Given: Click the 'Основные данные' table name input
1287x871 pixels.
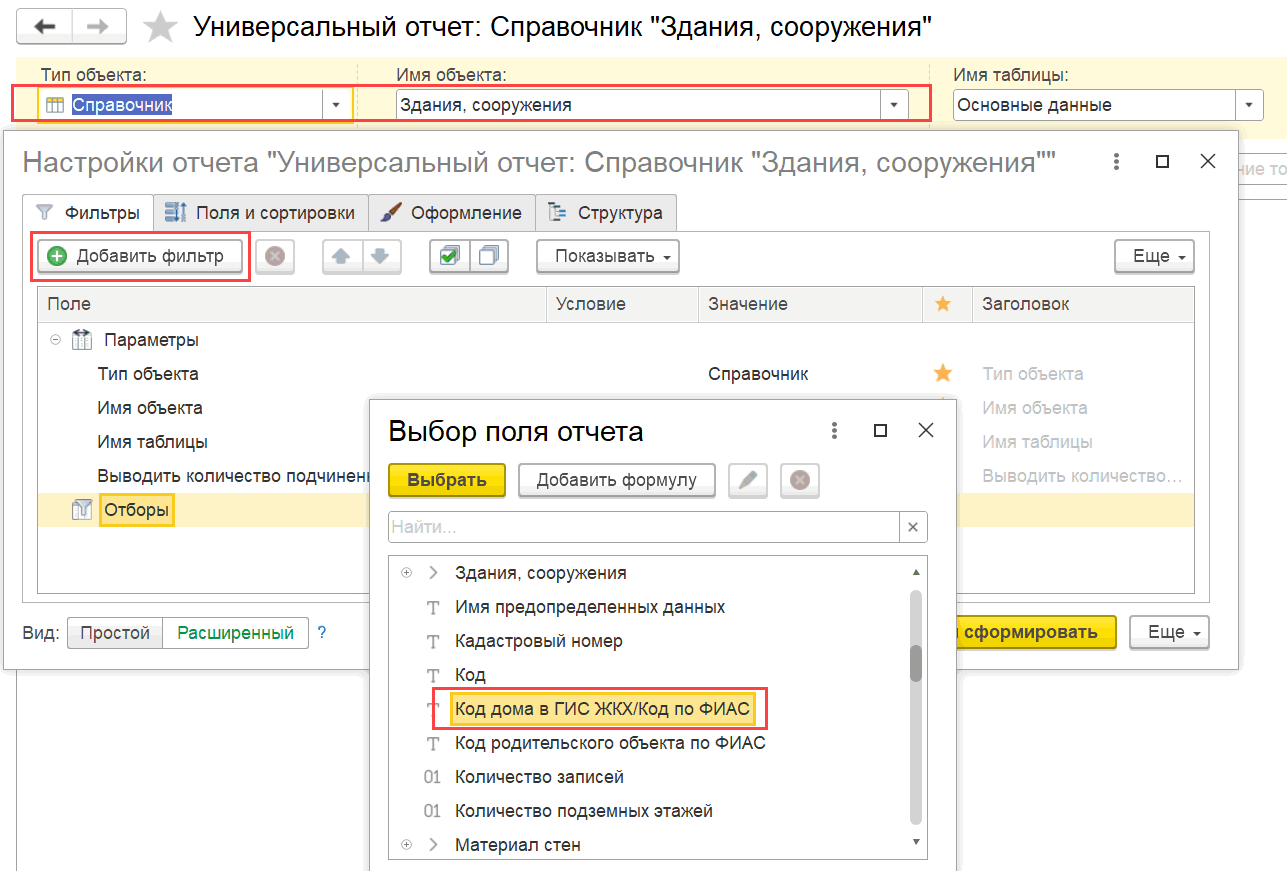Looking at the screenshot, I should (x=1095, y=105).
